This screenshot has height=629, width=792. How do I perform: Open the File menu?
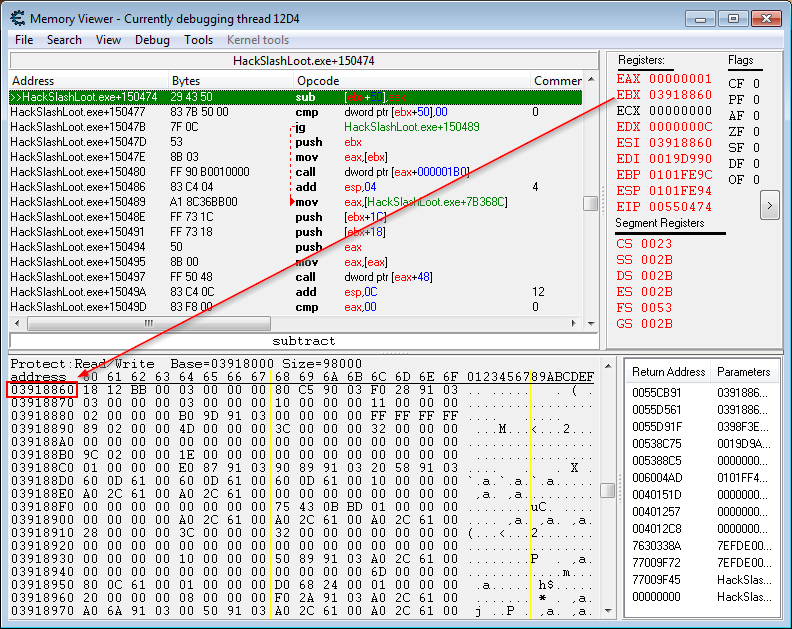(x=24, y=40)
